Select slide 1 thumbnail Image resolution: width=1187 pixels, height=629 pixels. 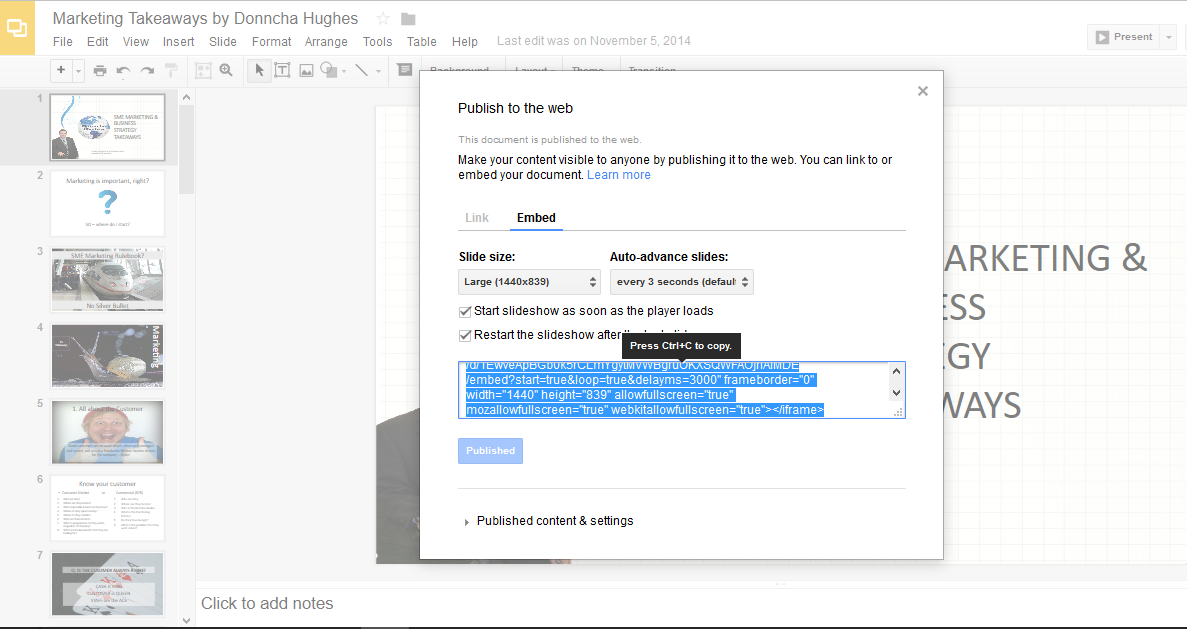pyautogui.click(x=107, y=127)
